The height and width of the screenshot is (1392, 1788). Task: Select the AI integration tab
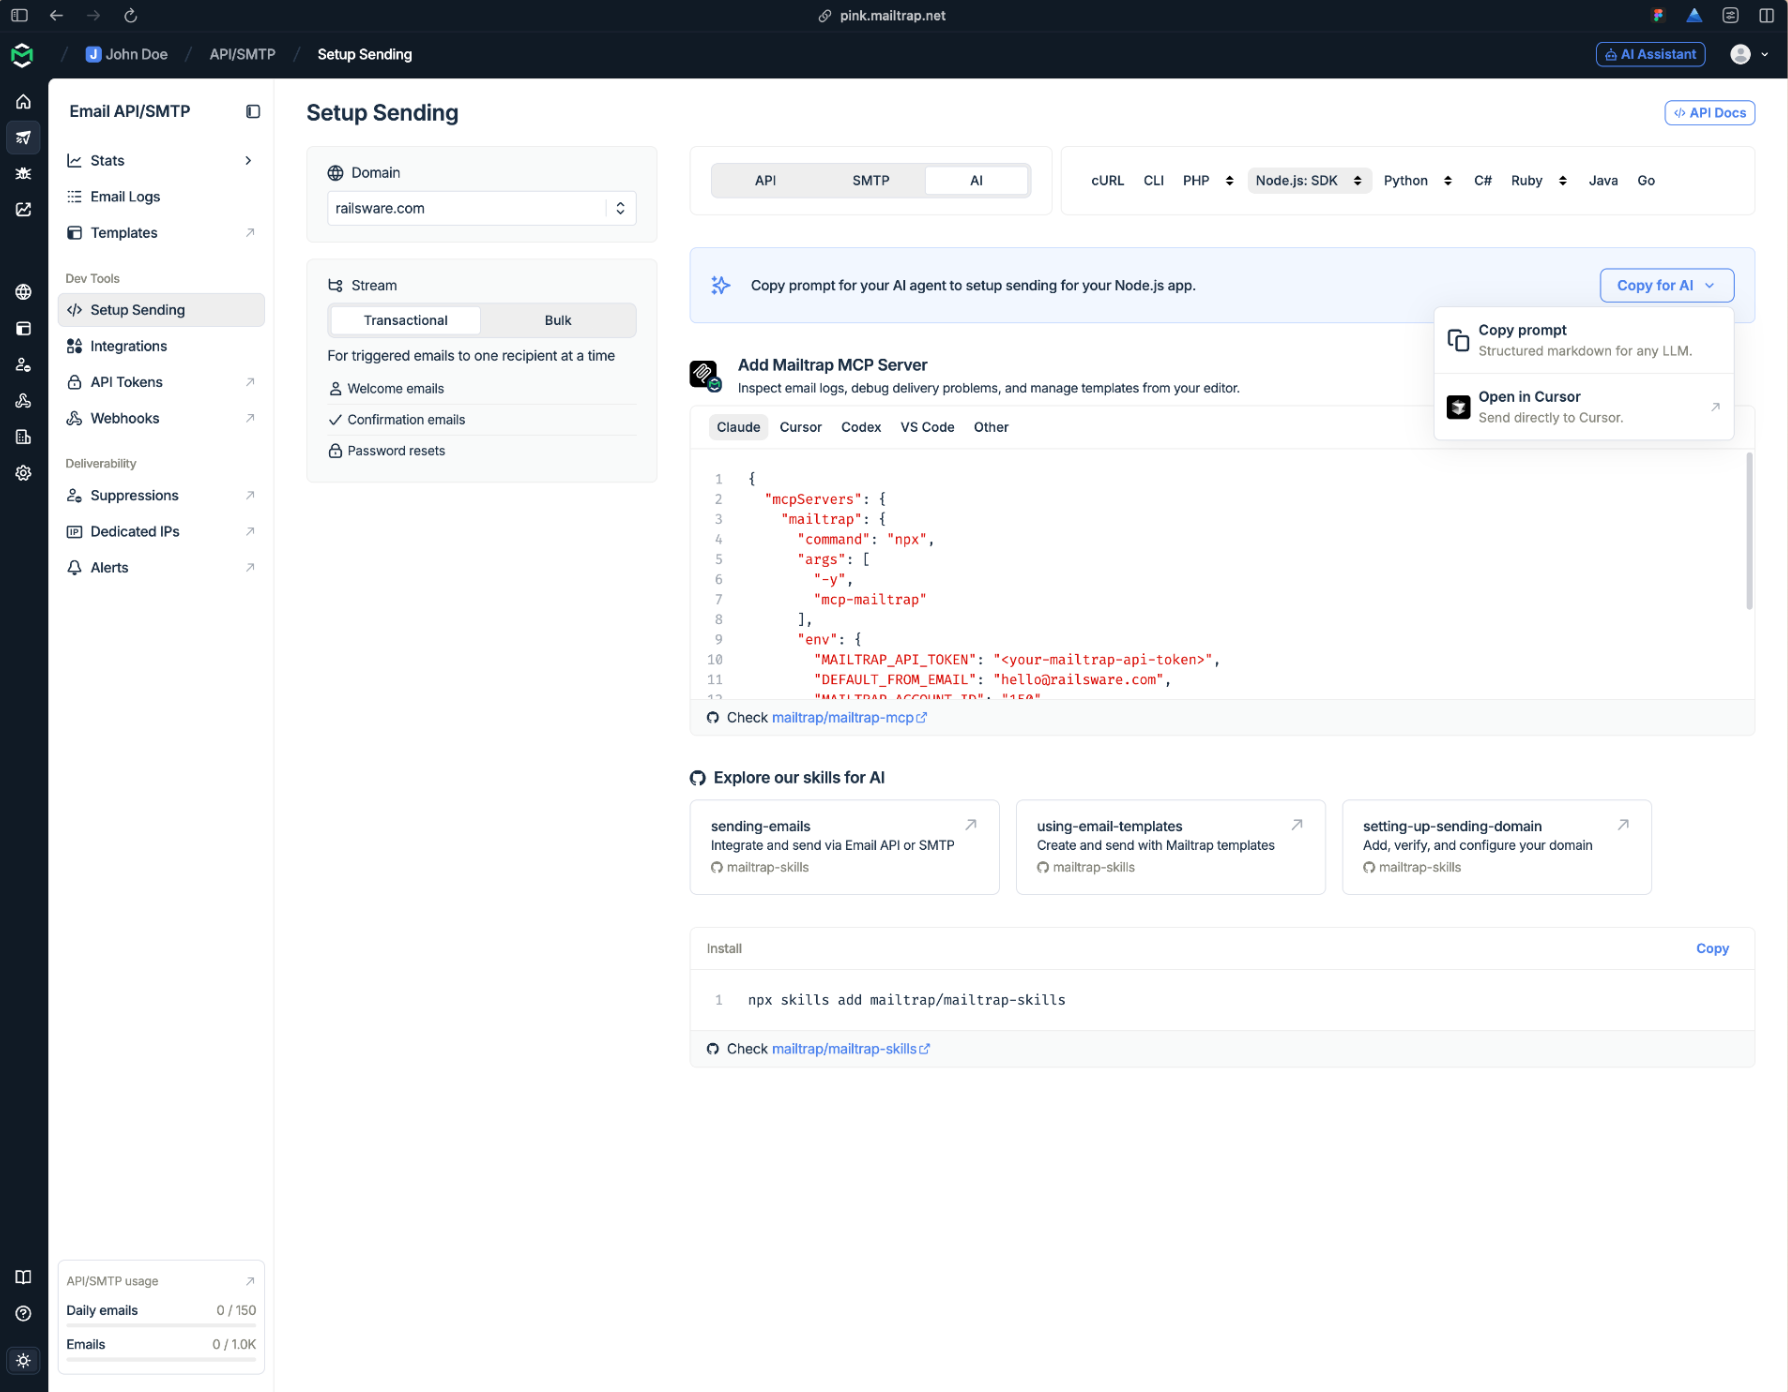976,180
